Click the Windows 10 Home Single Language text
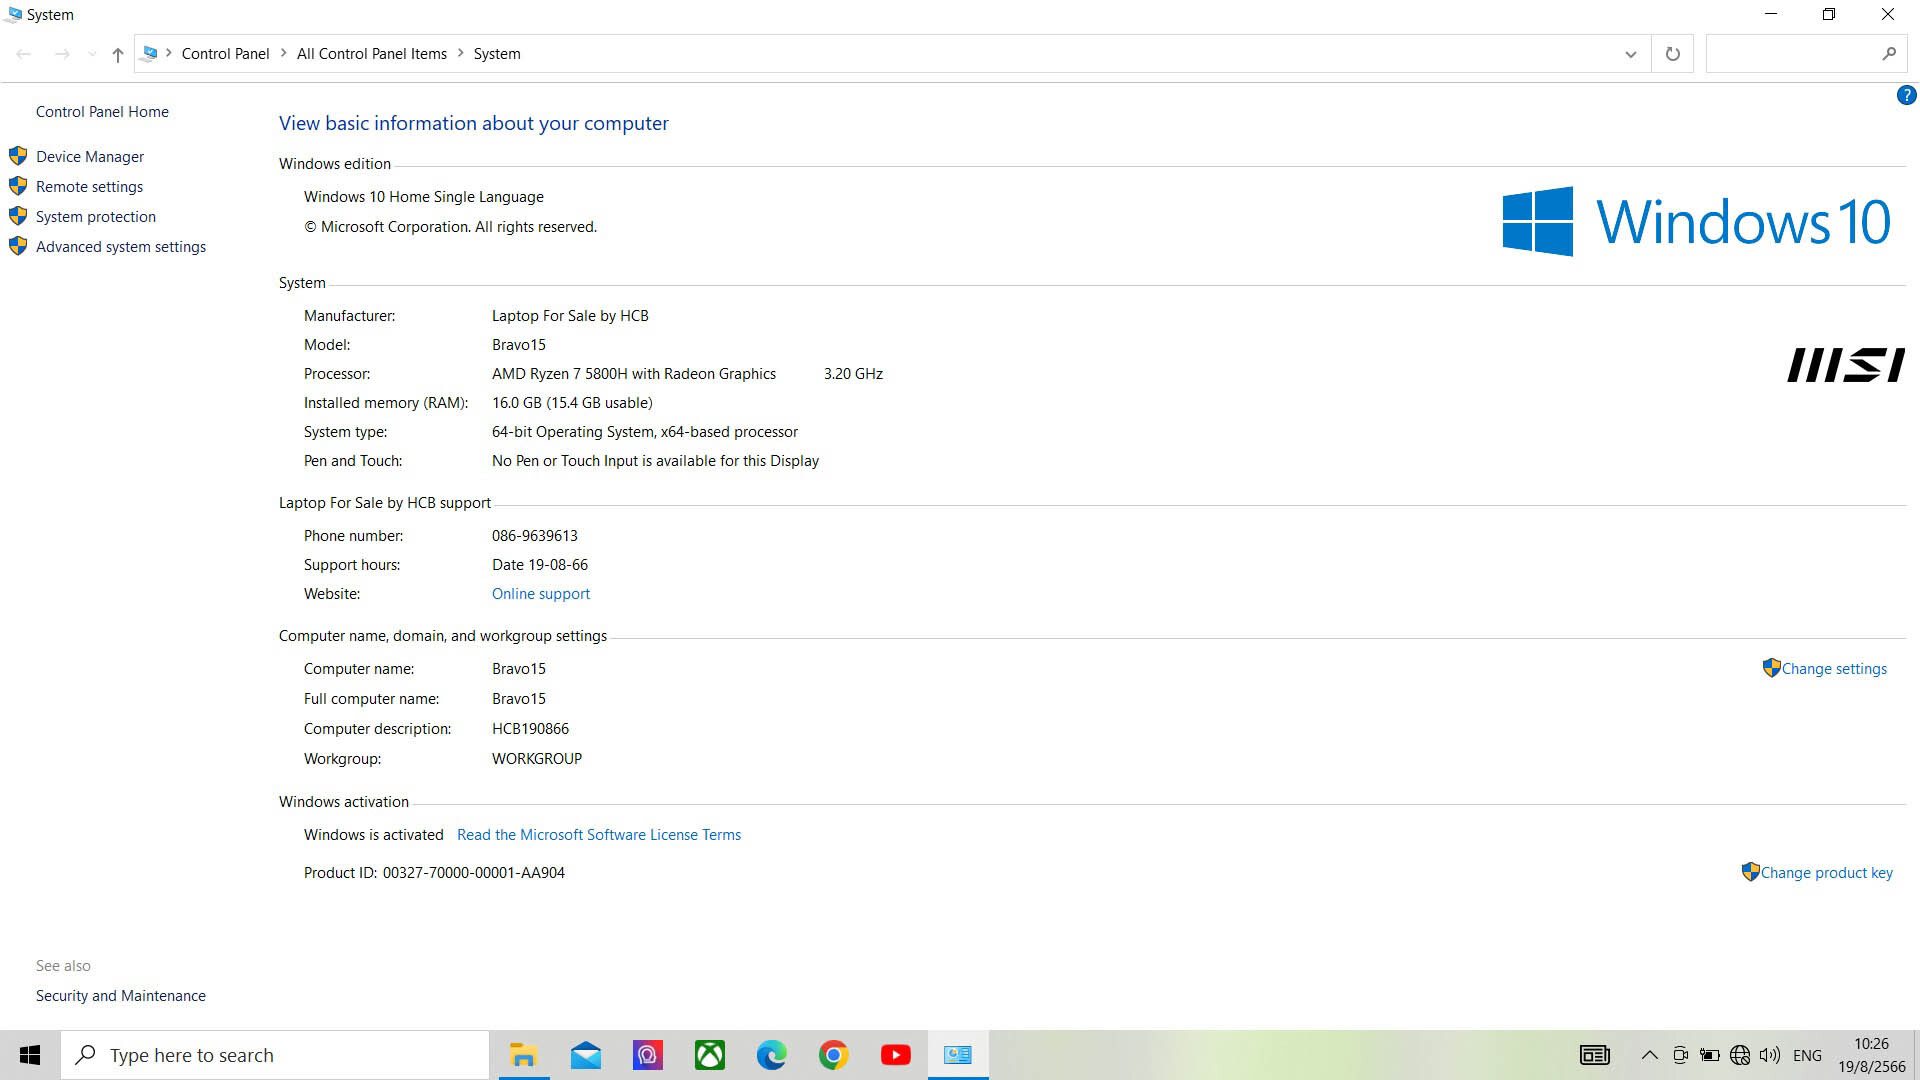The width and height of the screenshot is (1920, 1080). 424,197
